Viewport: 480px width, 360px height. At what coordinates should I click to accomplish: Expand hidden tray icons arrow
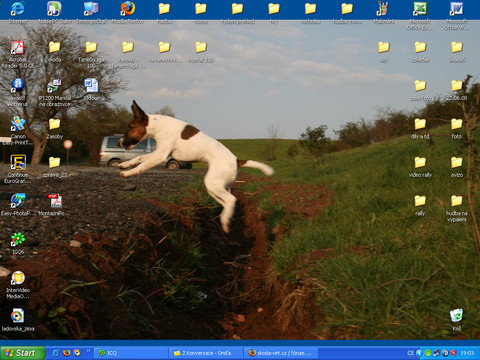click(419, 353)
